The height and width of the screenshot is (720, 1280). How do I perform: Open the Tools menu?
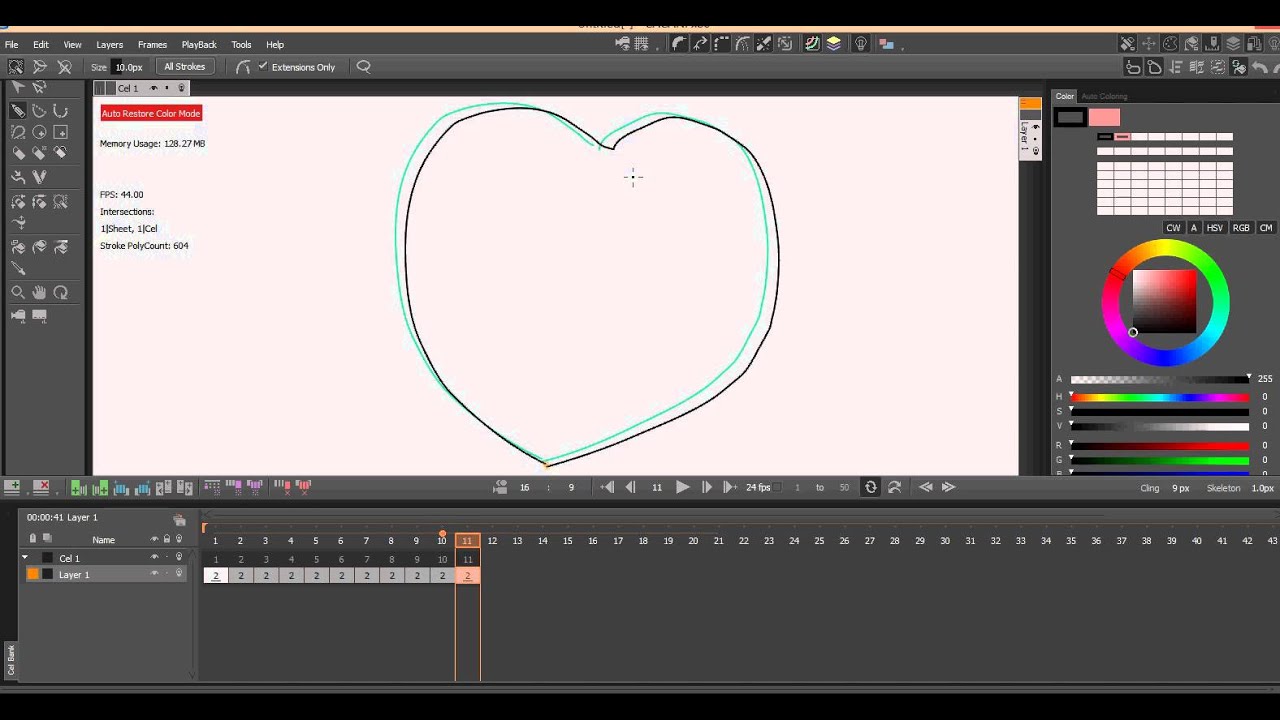(x=241, y=44)
